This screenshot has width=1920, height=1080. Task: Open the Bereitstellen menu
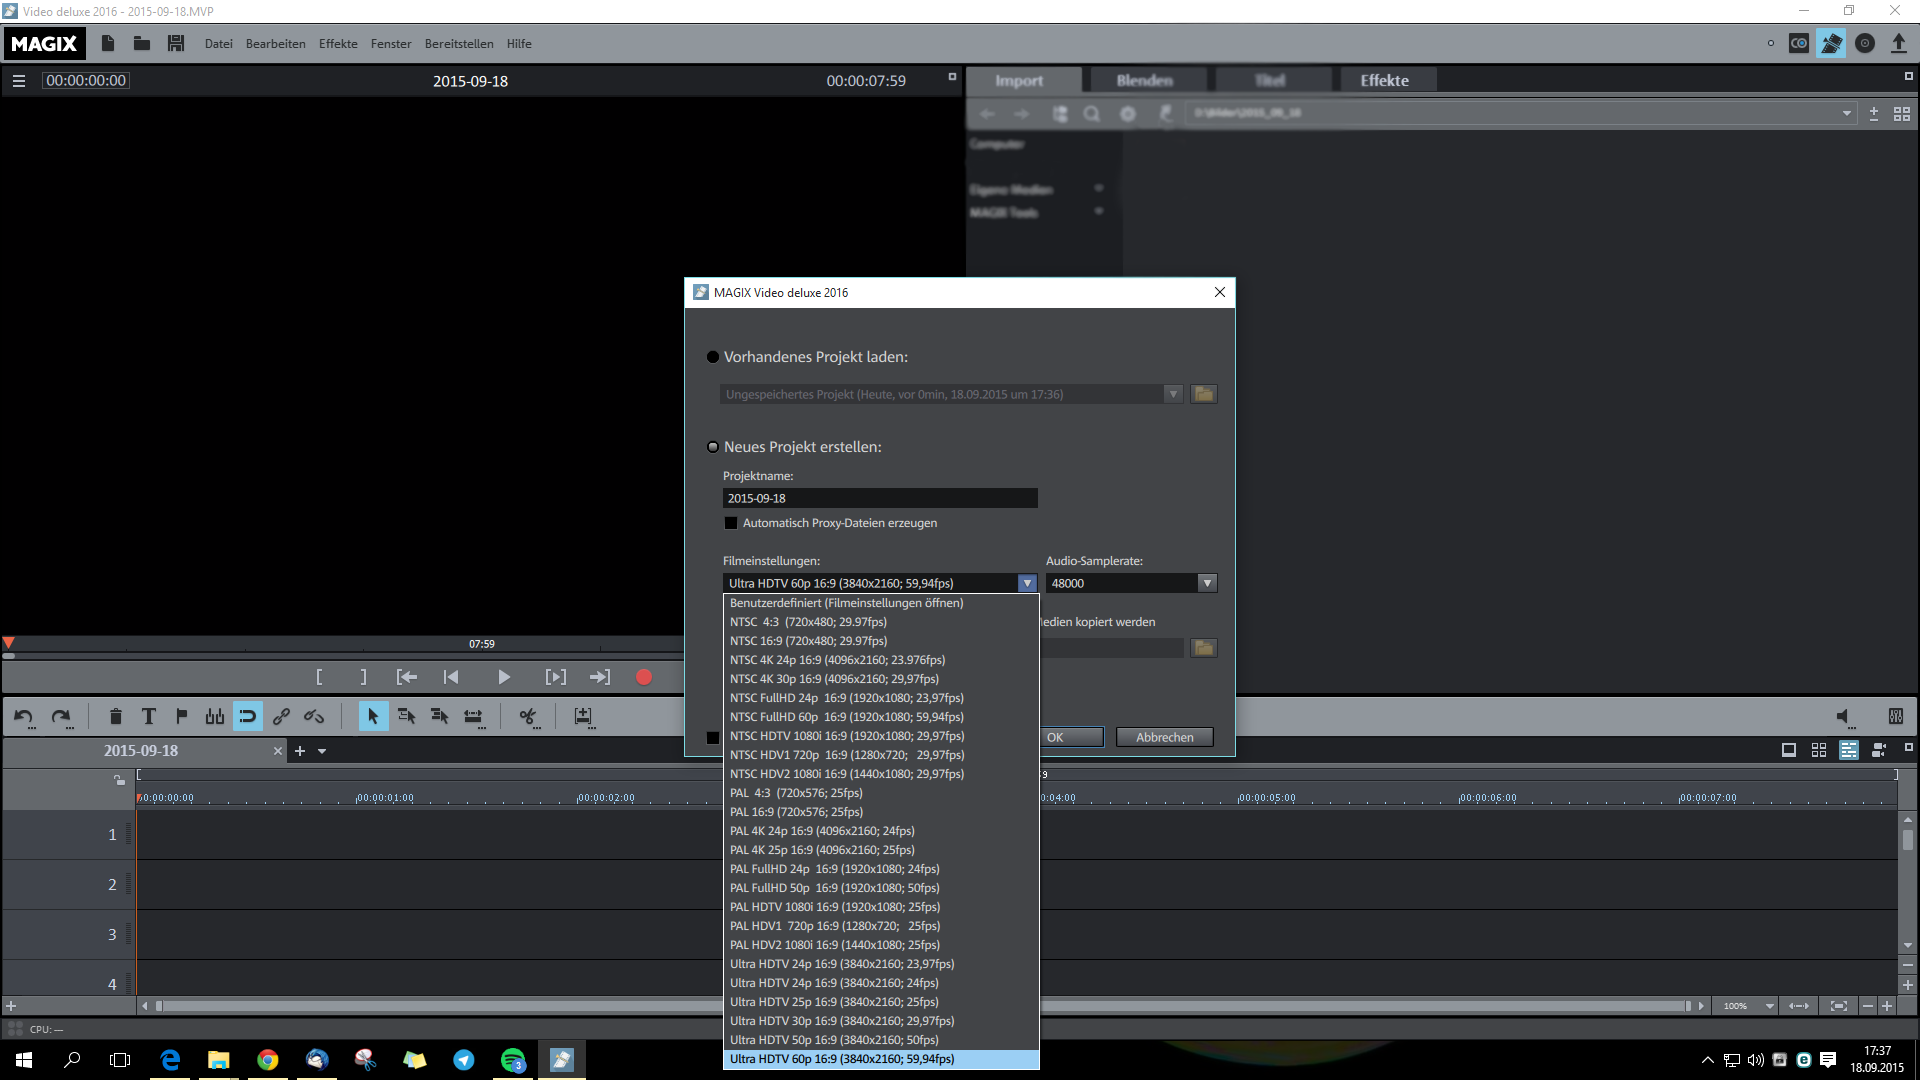coord(459,44)
